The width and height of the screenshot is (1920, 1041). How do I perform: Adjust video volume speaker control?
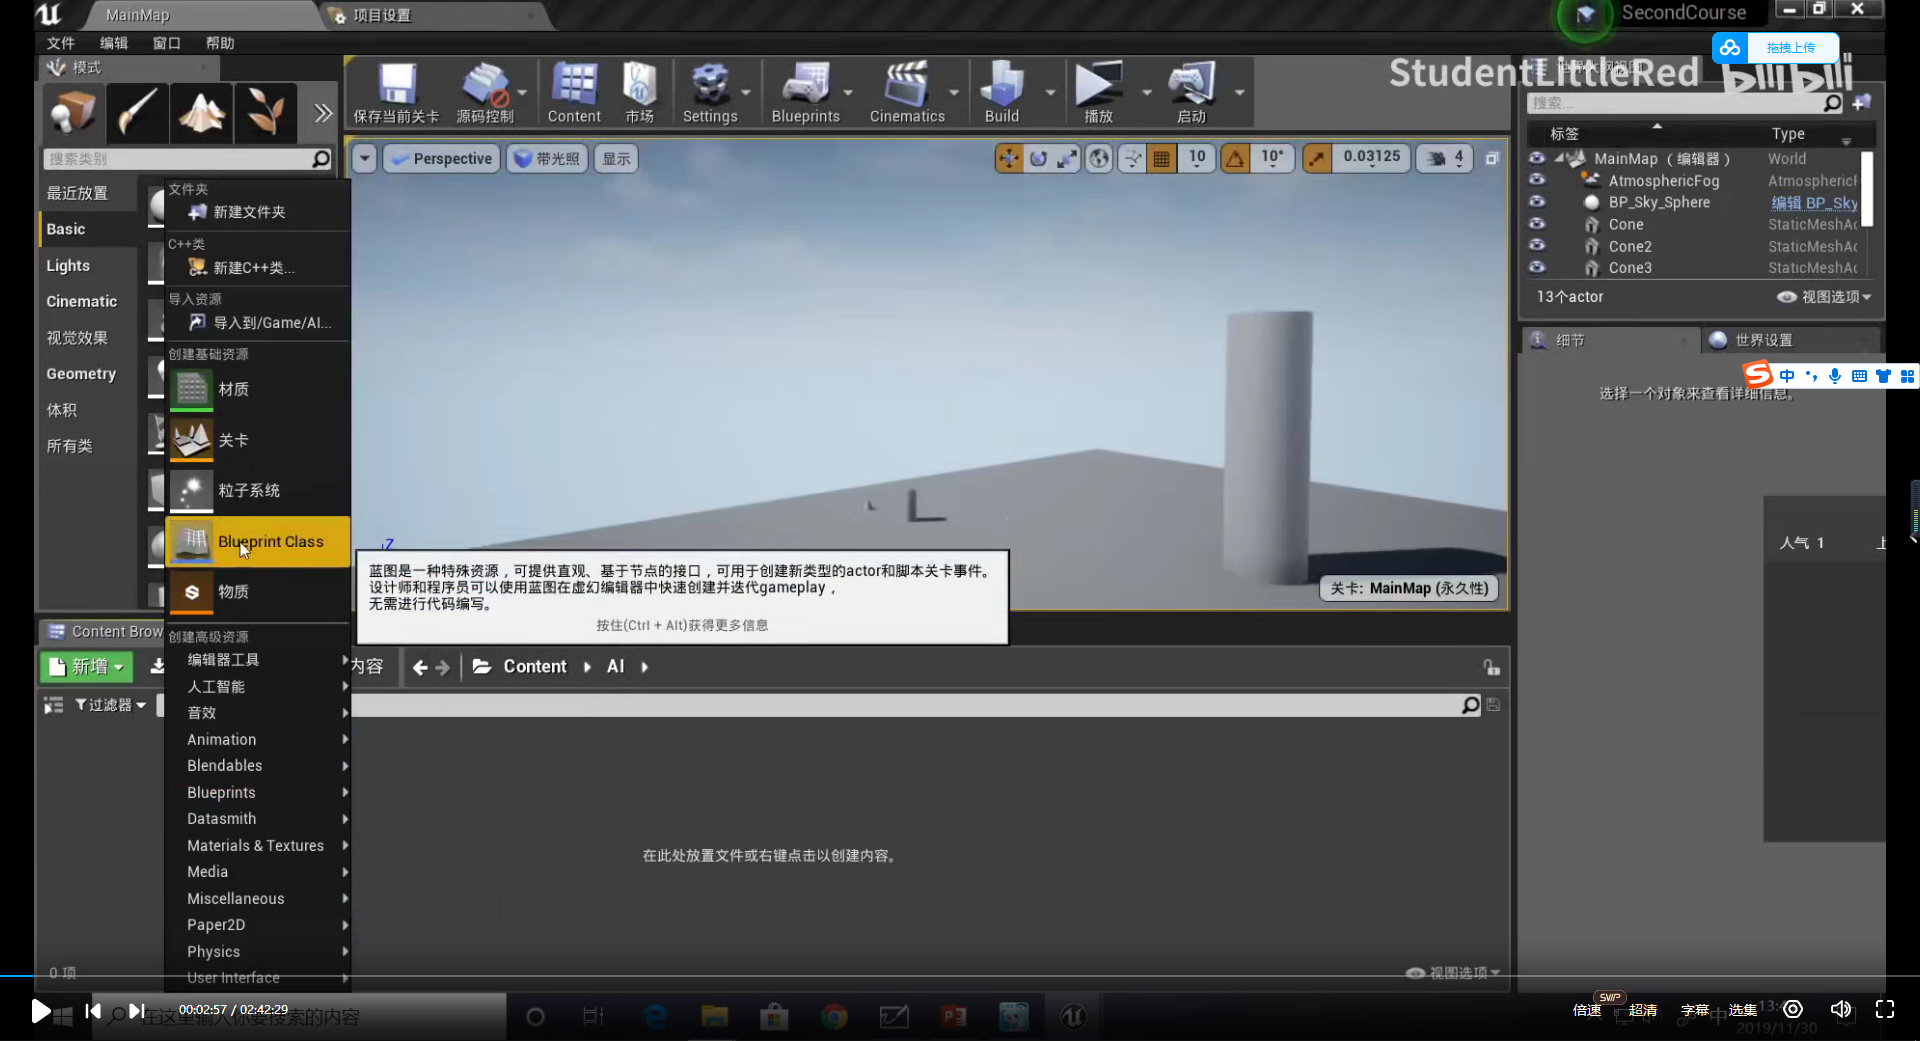tap(1841, 1009)
